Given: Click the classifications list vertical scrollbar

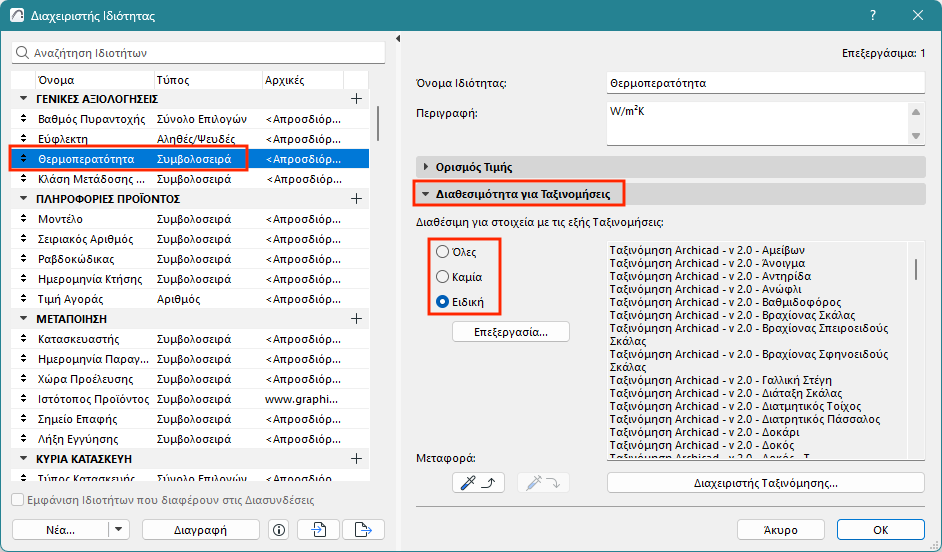Looking at the screenshot, I should pos(916,269).
